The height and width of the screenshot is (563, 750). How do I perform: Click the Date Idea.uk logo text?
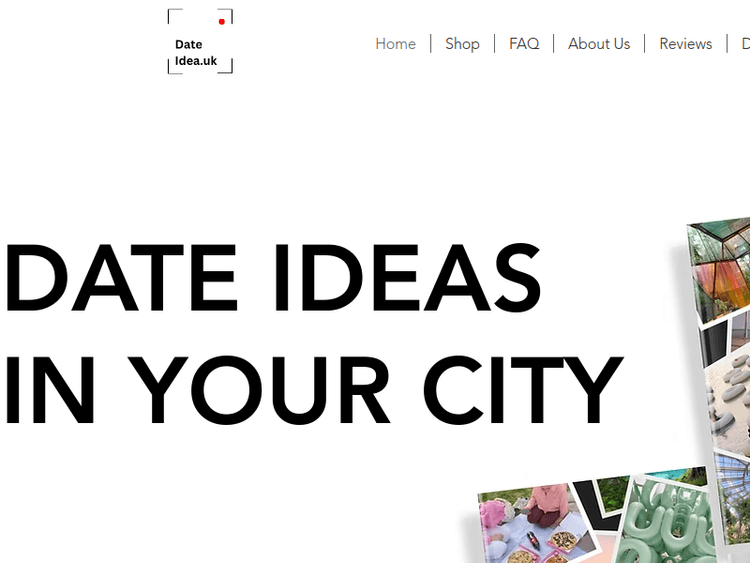click(x=195, y=52)
